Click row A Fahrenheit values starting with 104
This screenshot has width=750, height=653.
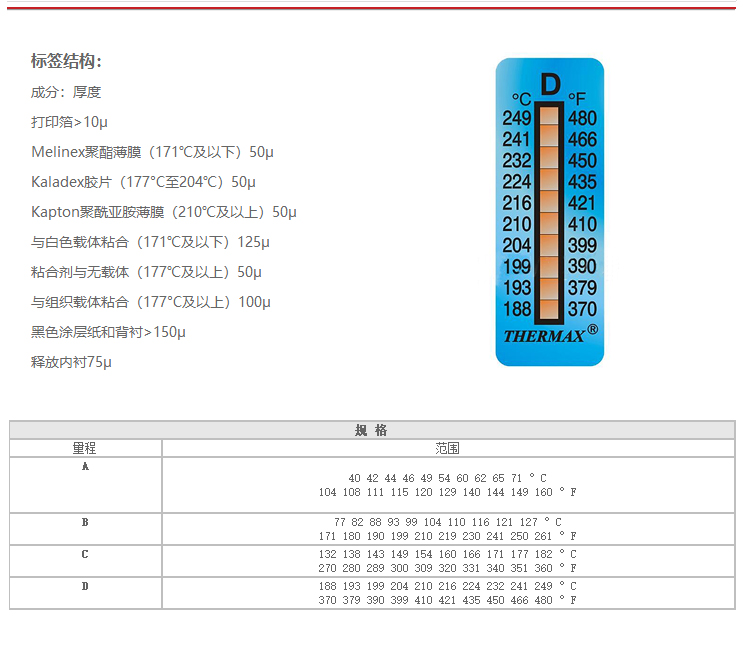(447, 492)
